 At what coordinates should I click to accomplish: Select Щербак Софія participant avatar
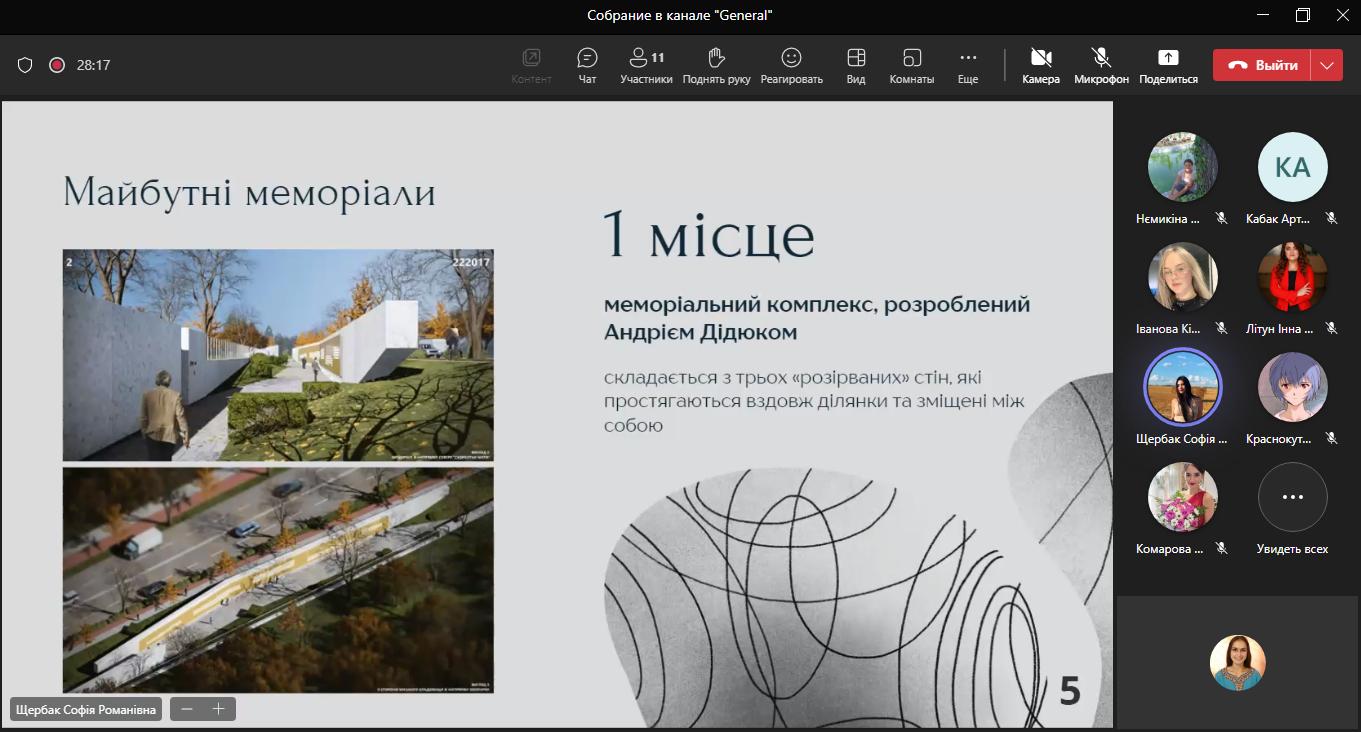1183,387
